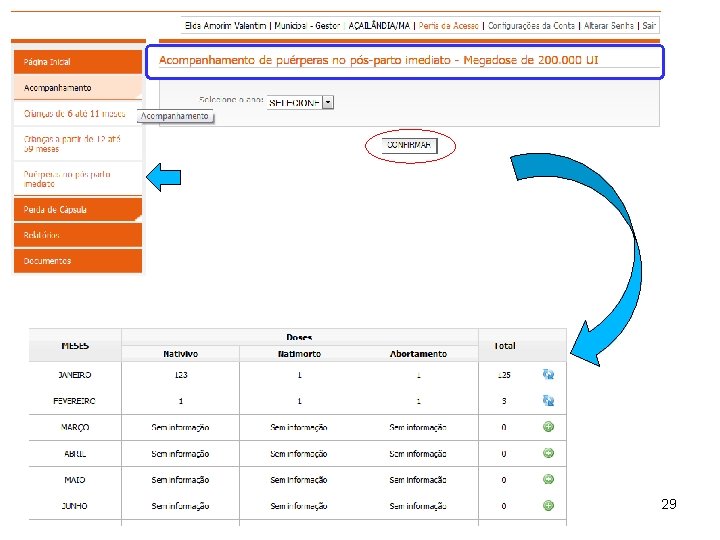
Task: Click the Alterar Senha link
Action: point(609,26)
